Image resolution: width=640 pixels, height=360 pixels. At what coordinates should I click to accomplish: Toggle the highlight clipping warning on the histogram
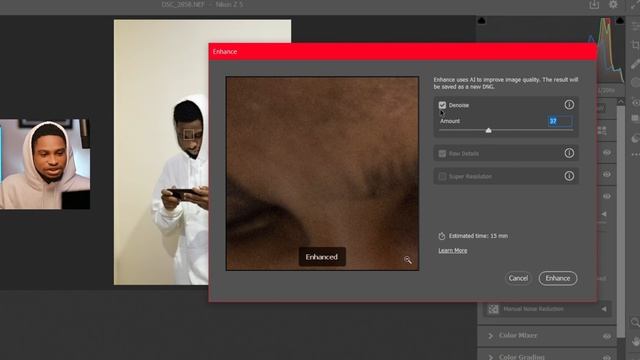[x=620, y=20]
